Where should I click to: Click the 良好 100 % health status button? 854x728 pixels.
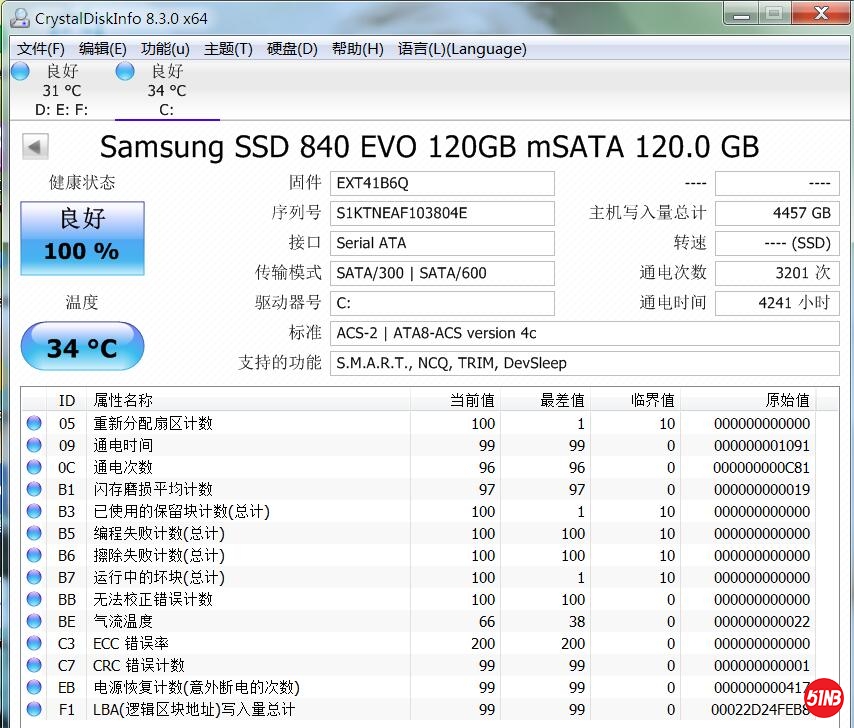pos(82,238)
